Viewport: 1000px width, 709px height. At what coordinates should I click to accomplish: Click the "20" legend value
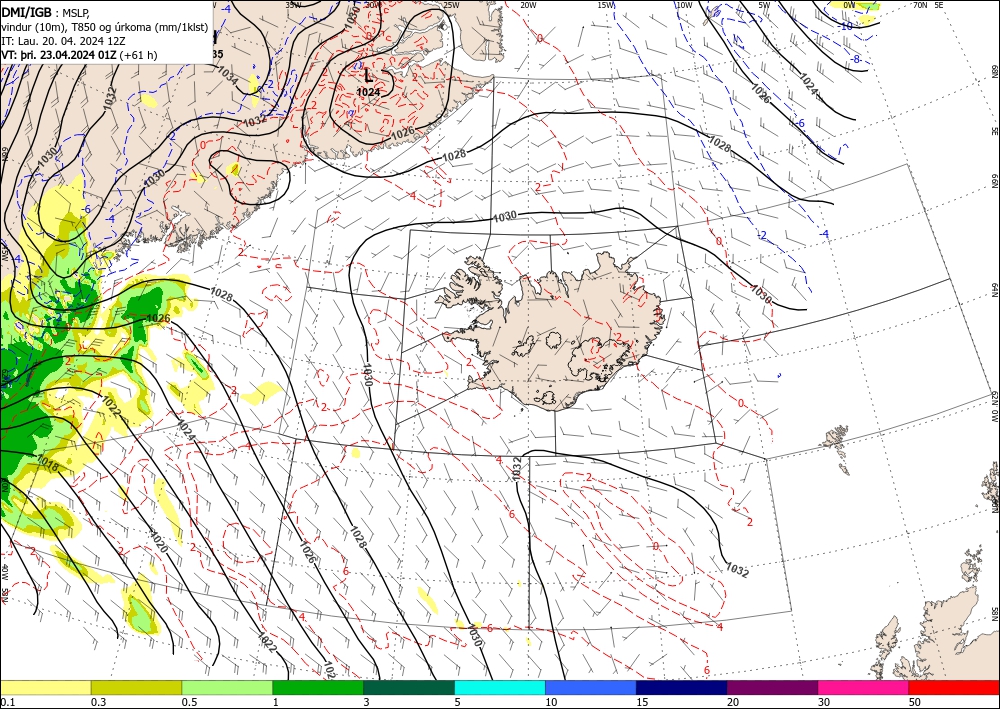pyautogui.click(x=733, y=702)
